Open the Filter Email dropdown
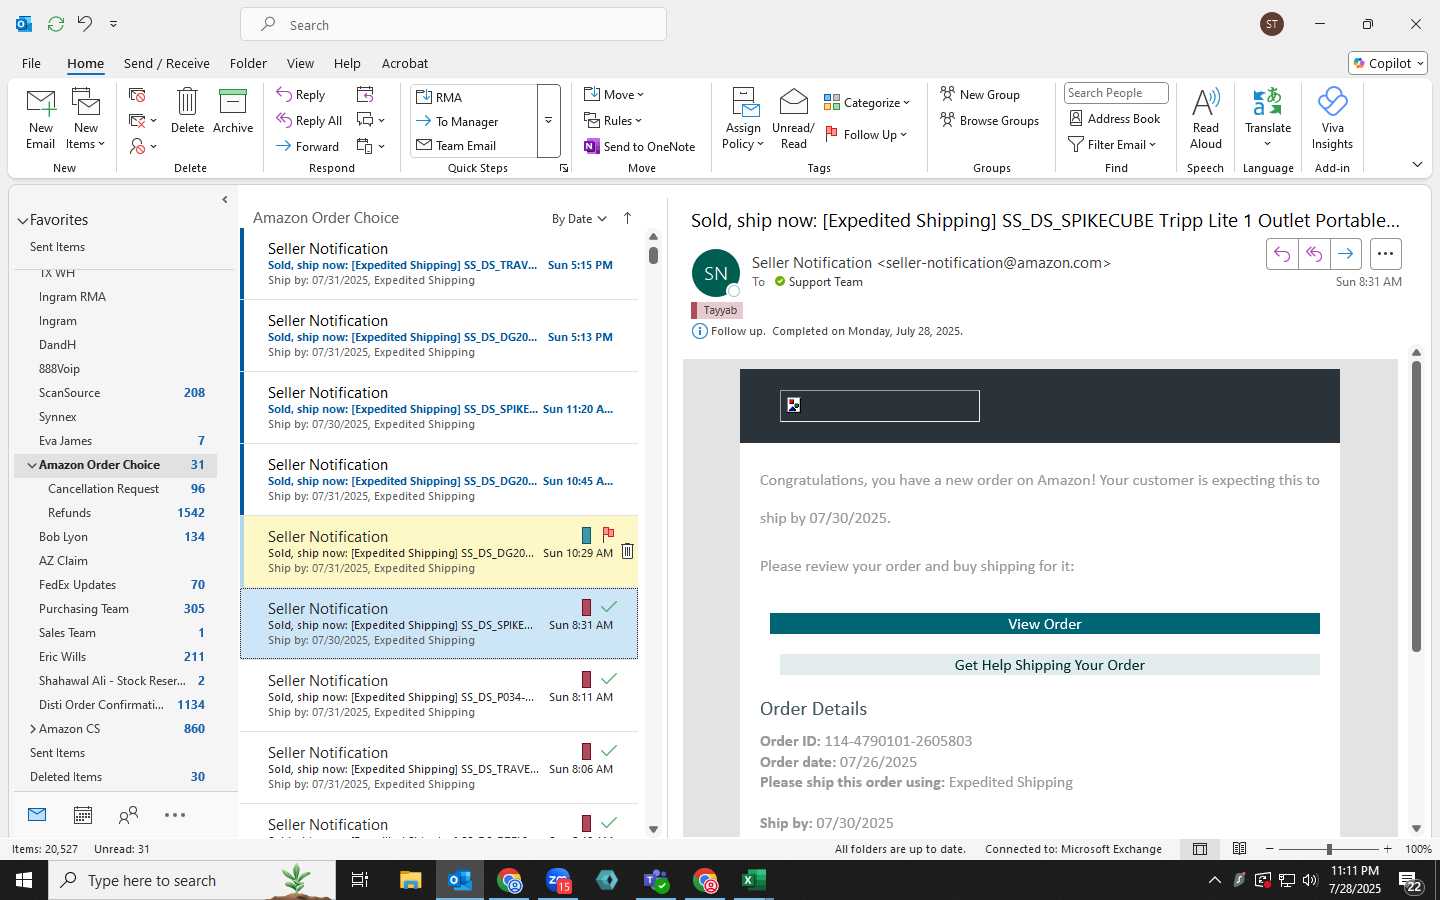 click(x=1112, y=144)
